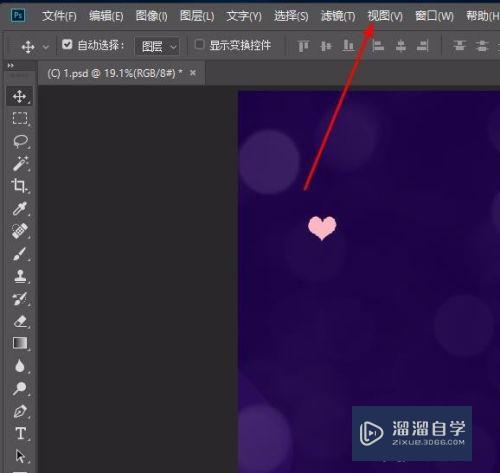This screenshot has width=500, height=473.
Task: Align vertical centers of layers
Action: (326, 46)
